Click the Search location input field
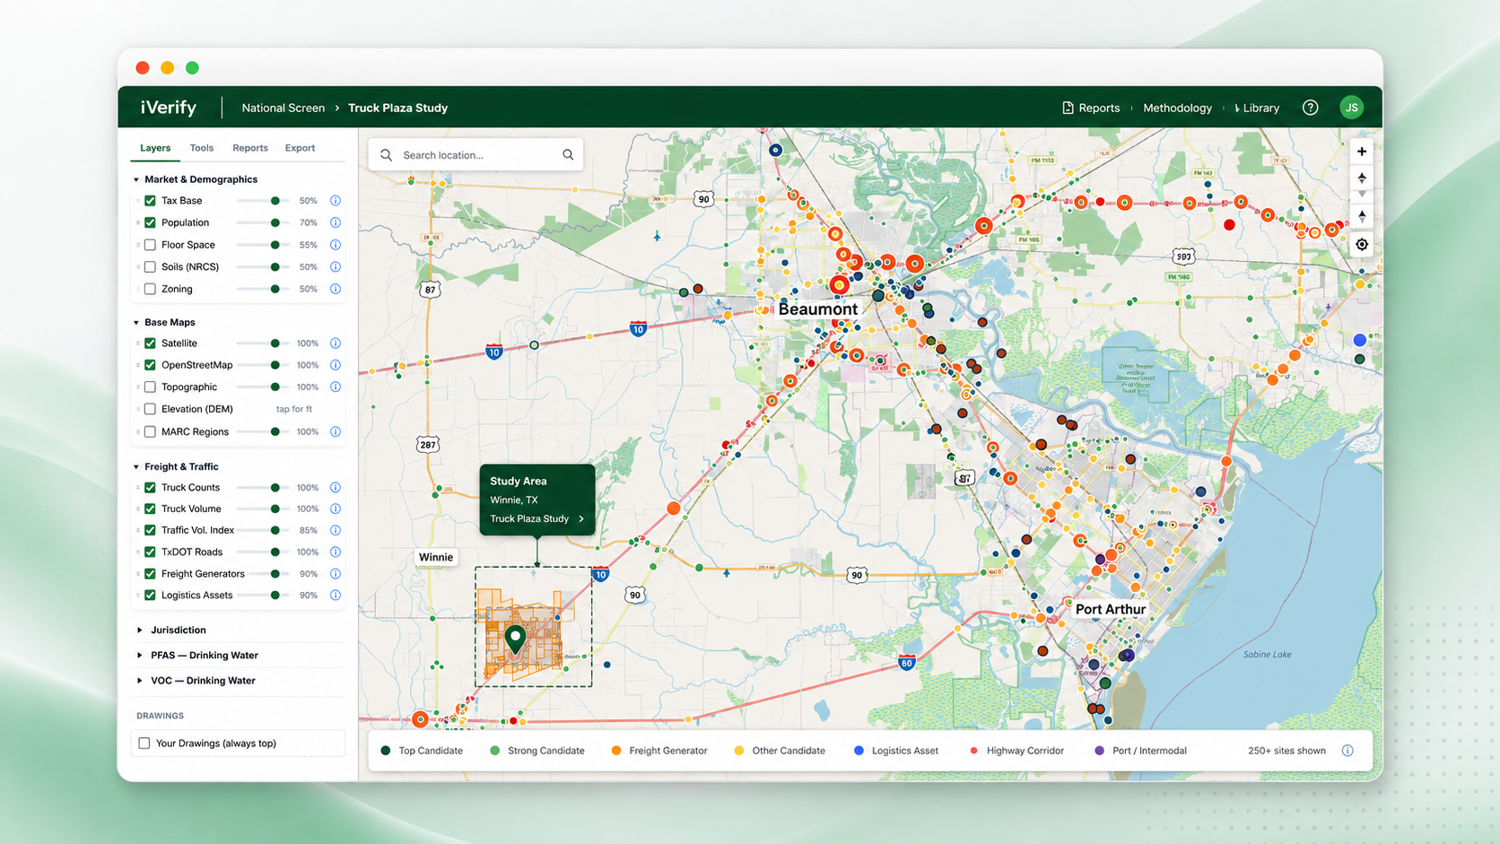1500x844 pixels. pyautogui.click(x=475, y=155)
